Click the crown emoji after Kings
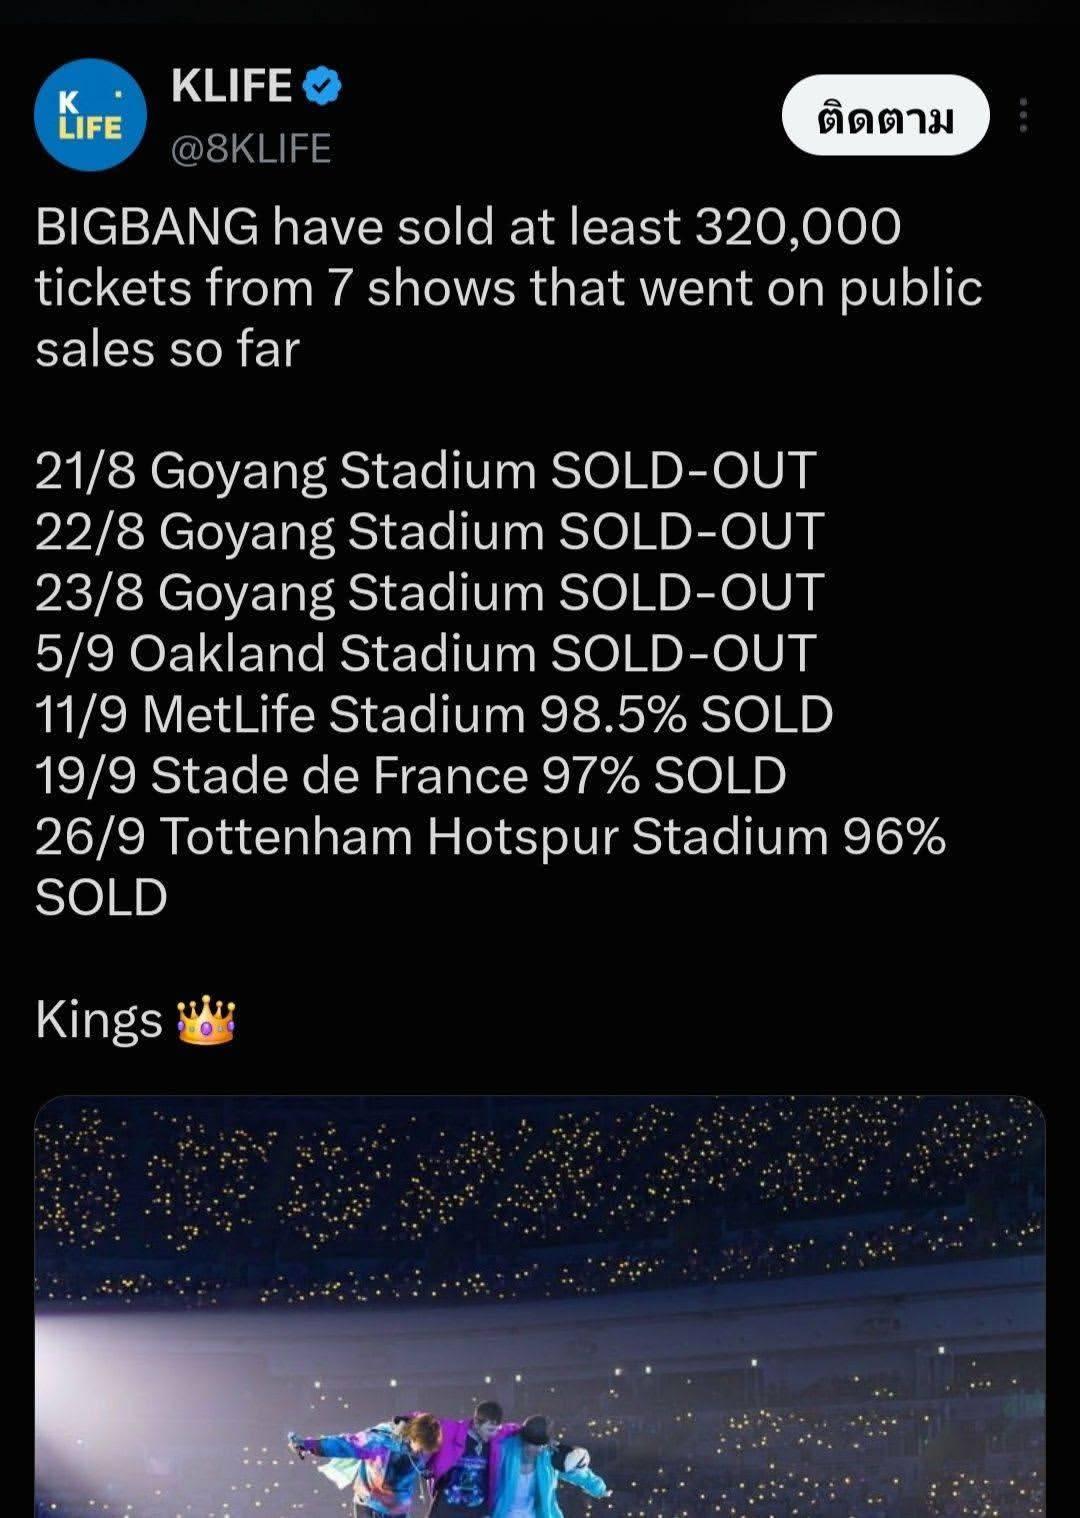The width and height of the screenshot is (1080, 1518). [x=205, y=1020]
